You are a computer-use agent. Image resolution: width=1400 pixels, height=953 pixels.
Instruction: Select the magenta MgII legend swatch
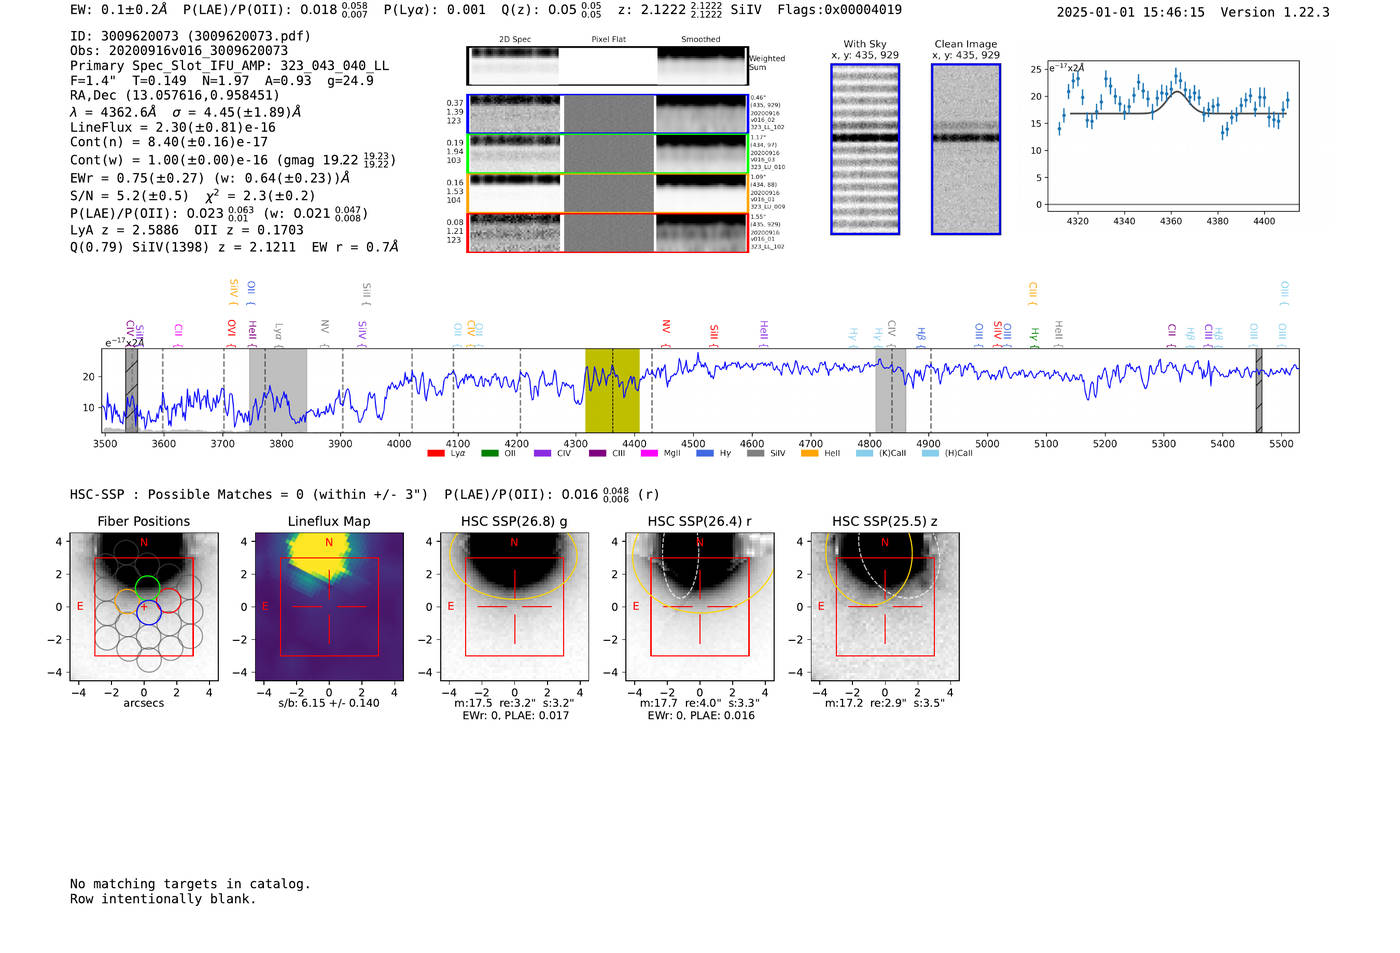pos(649,453)
